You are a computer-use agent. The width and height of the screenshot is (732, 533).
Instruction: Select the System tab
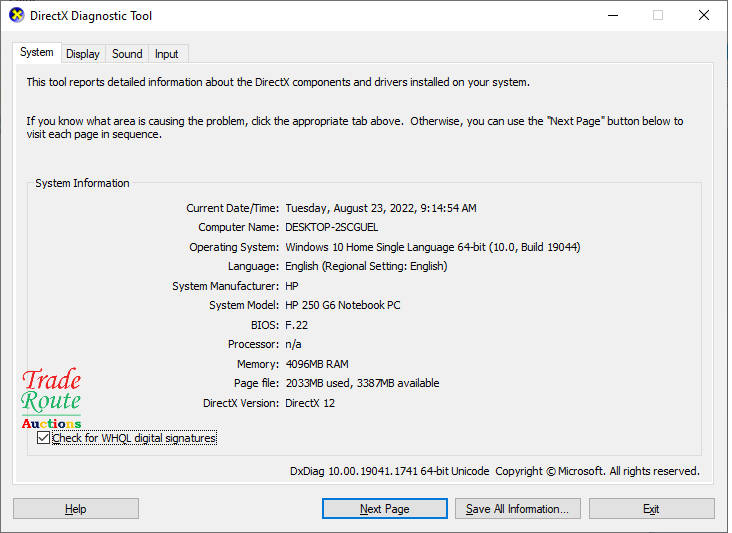37,53
